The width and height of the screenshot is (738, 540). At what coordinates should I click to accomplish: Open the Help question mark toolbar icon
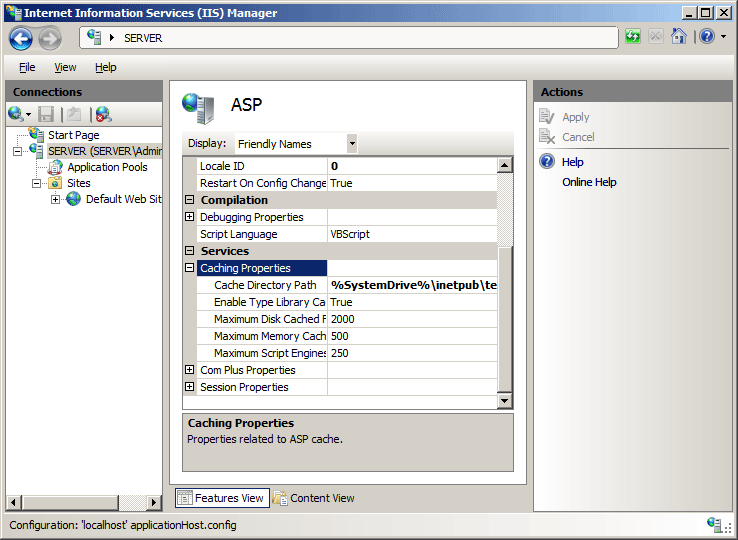tap(706, 37)
